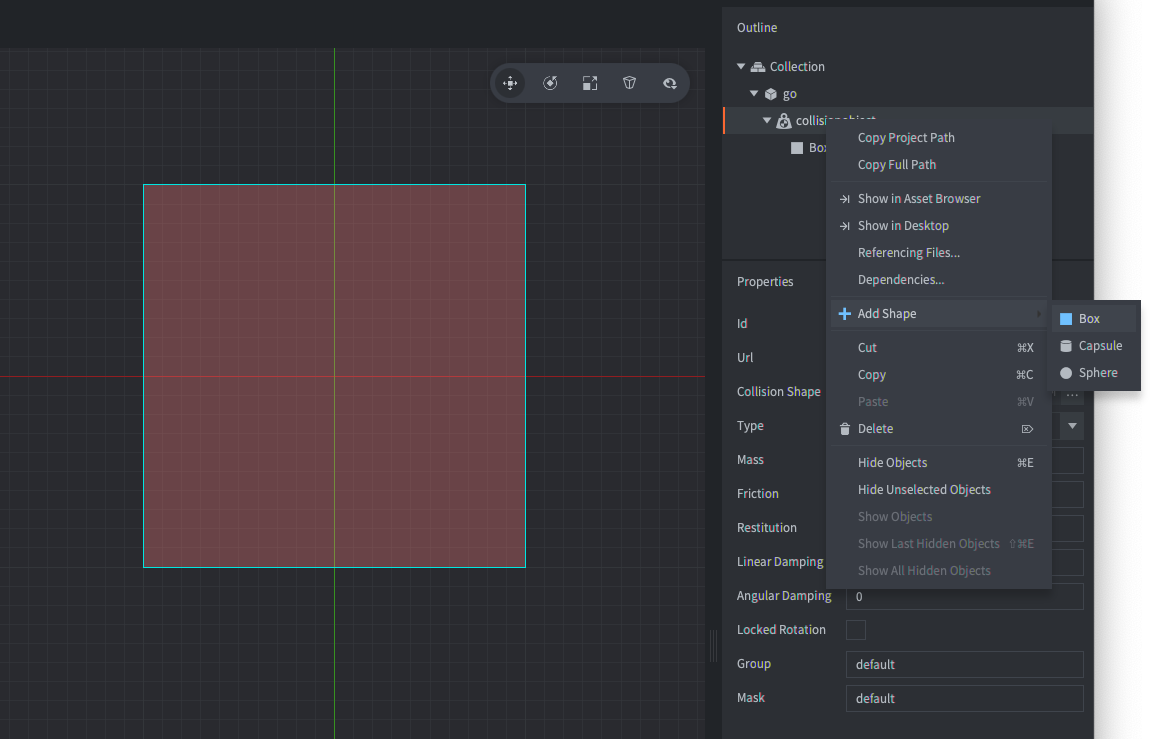Select the Scale tool in scene toolbar

coord(590,83)
